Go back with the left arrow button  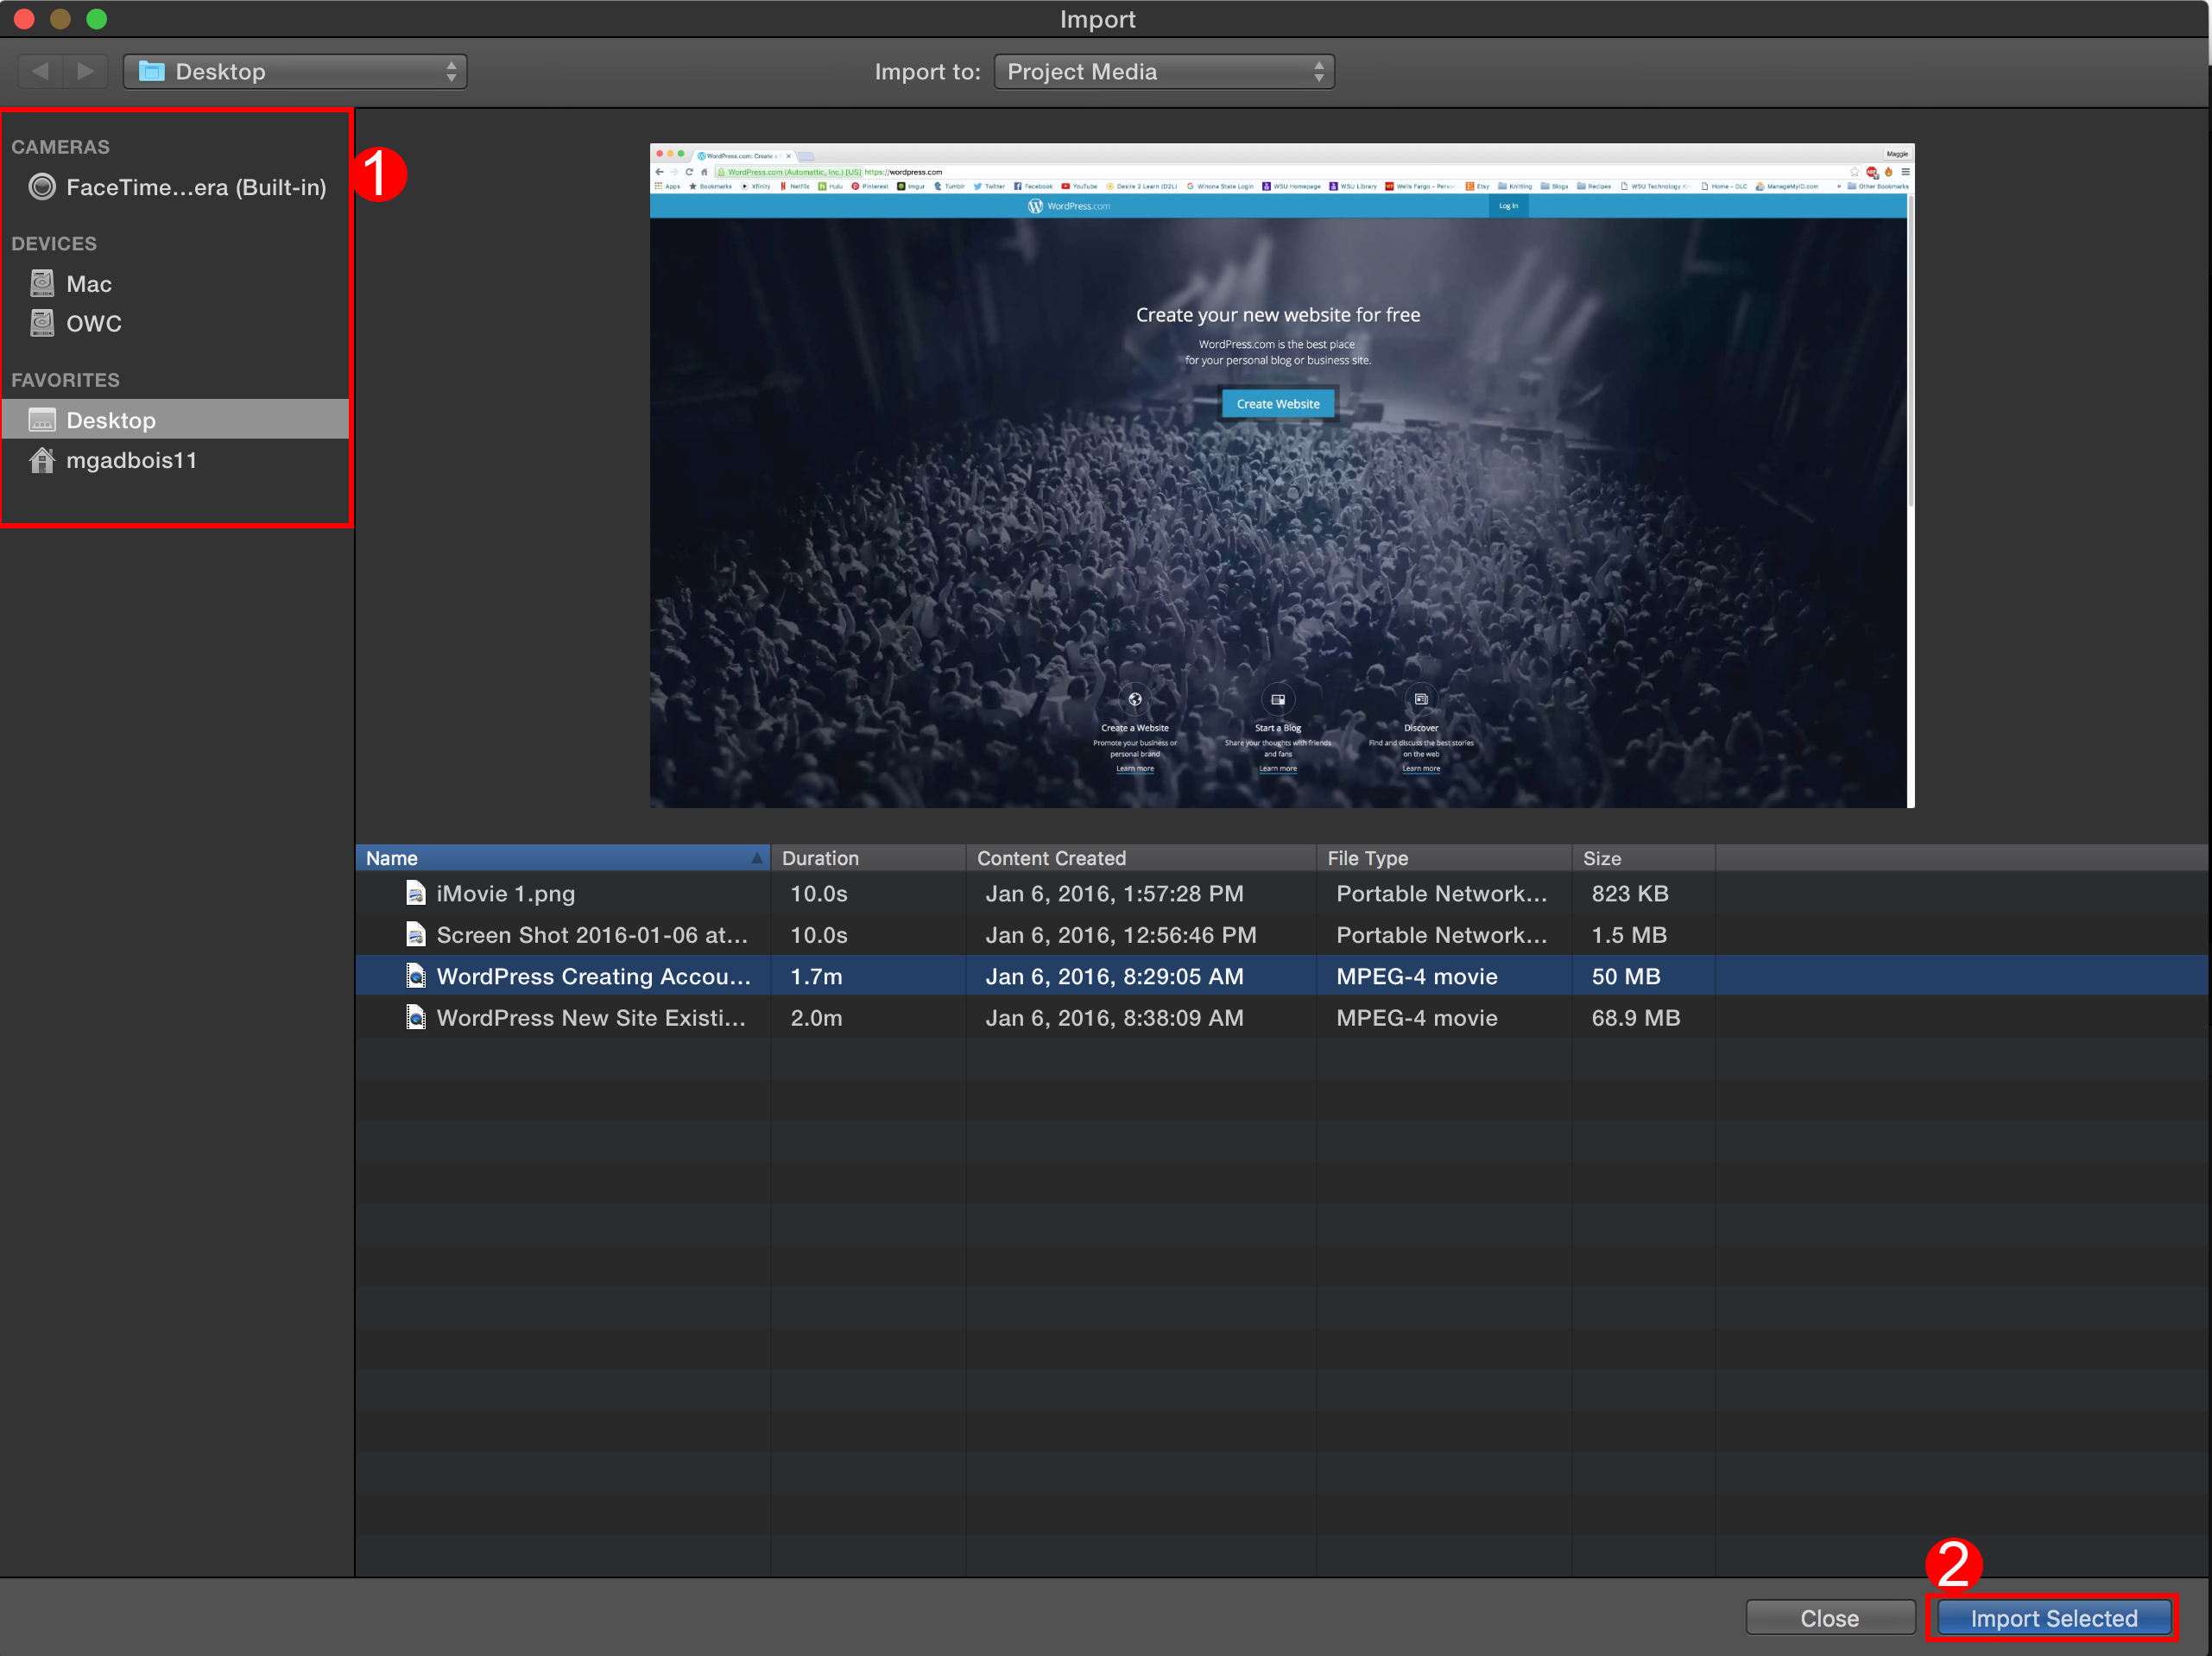click(41, 71)
